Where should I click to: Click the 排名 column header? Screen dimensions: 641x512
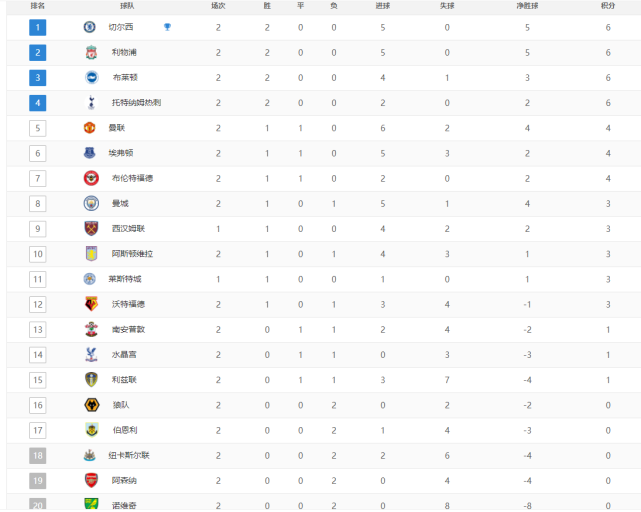coord(38,6)
